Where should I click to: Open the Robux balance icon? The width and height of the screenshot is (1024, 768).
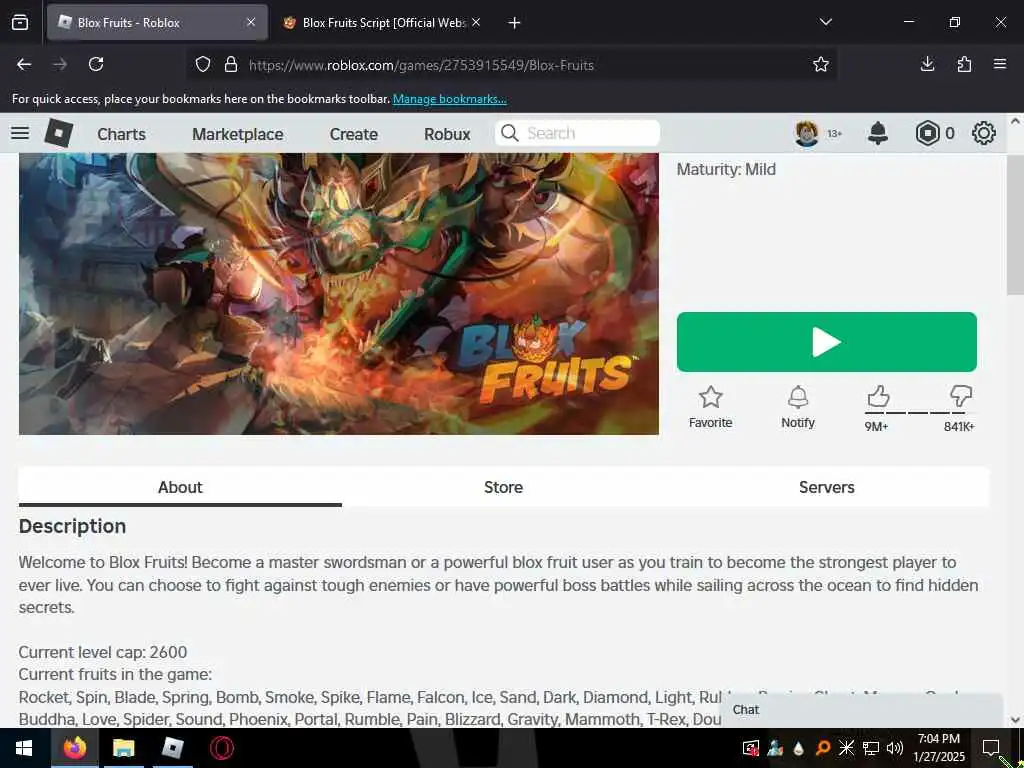click(927, 134)
